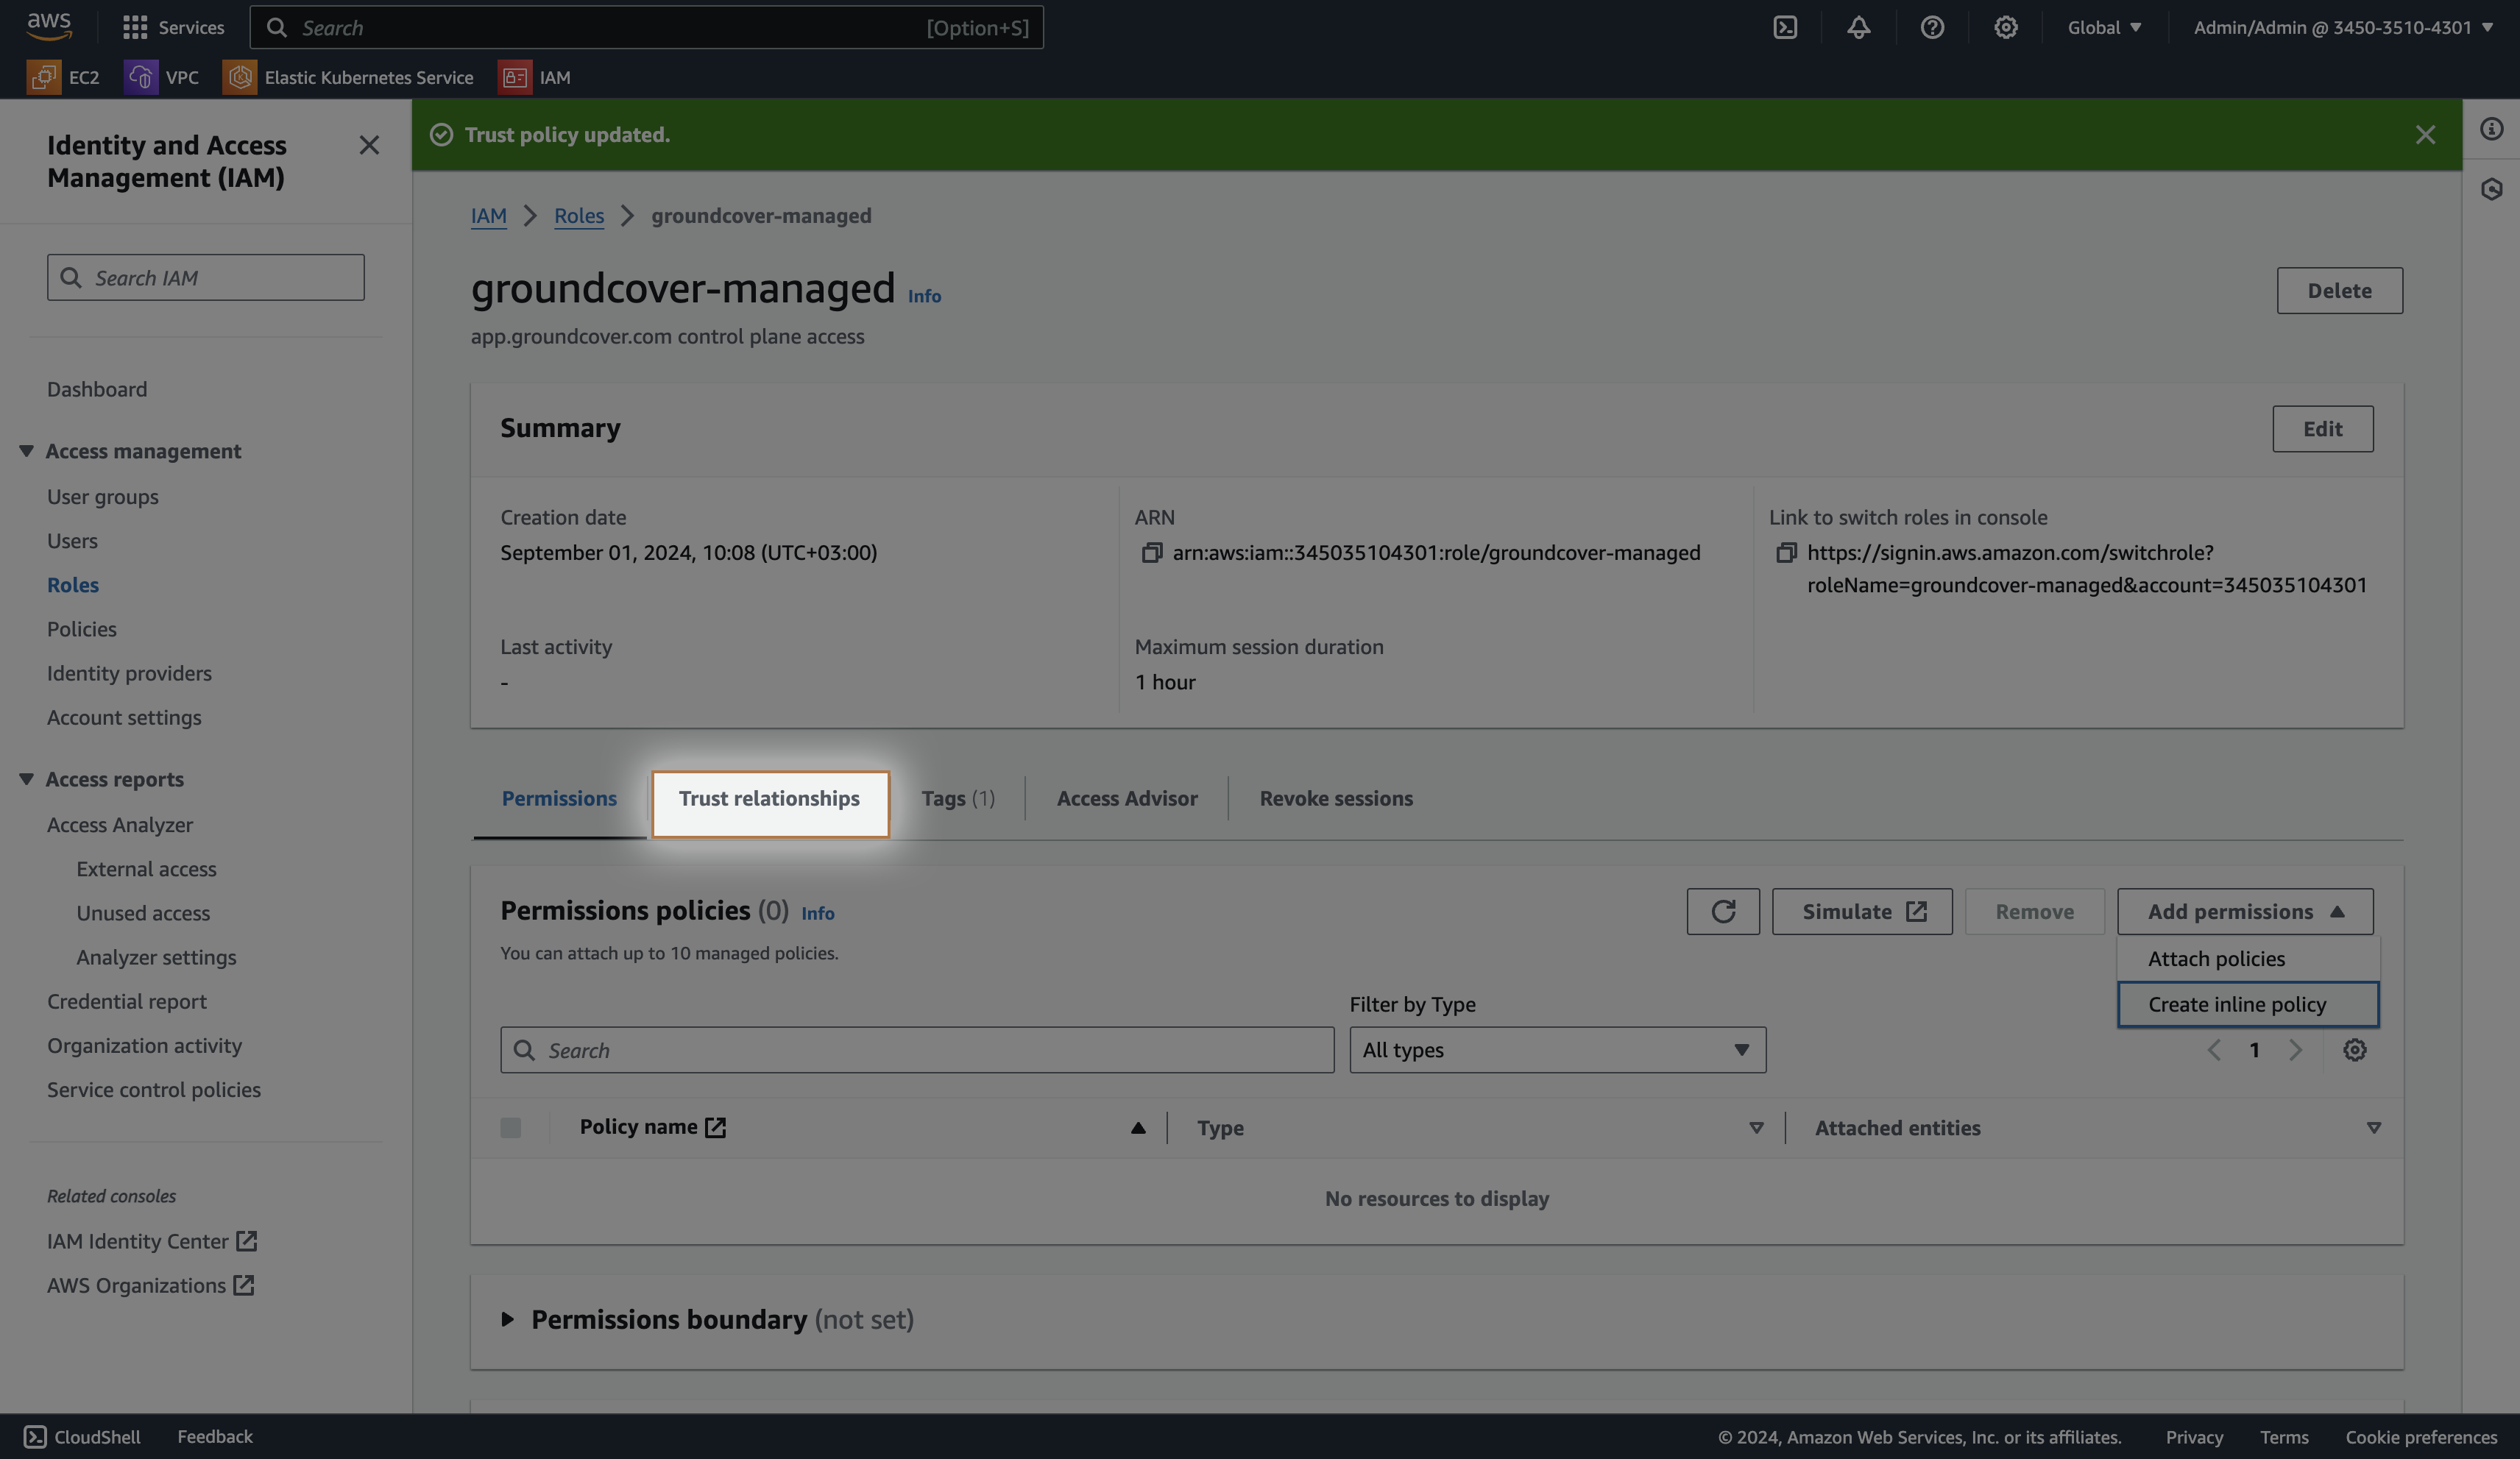Refresh the permissions policies list

coord(1722,911)
